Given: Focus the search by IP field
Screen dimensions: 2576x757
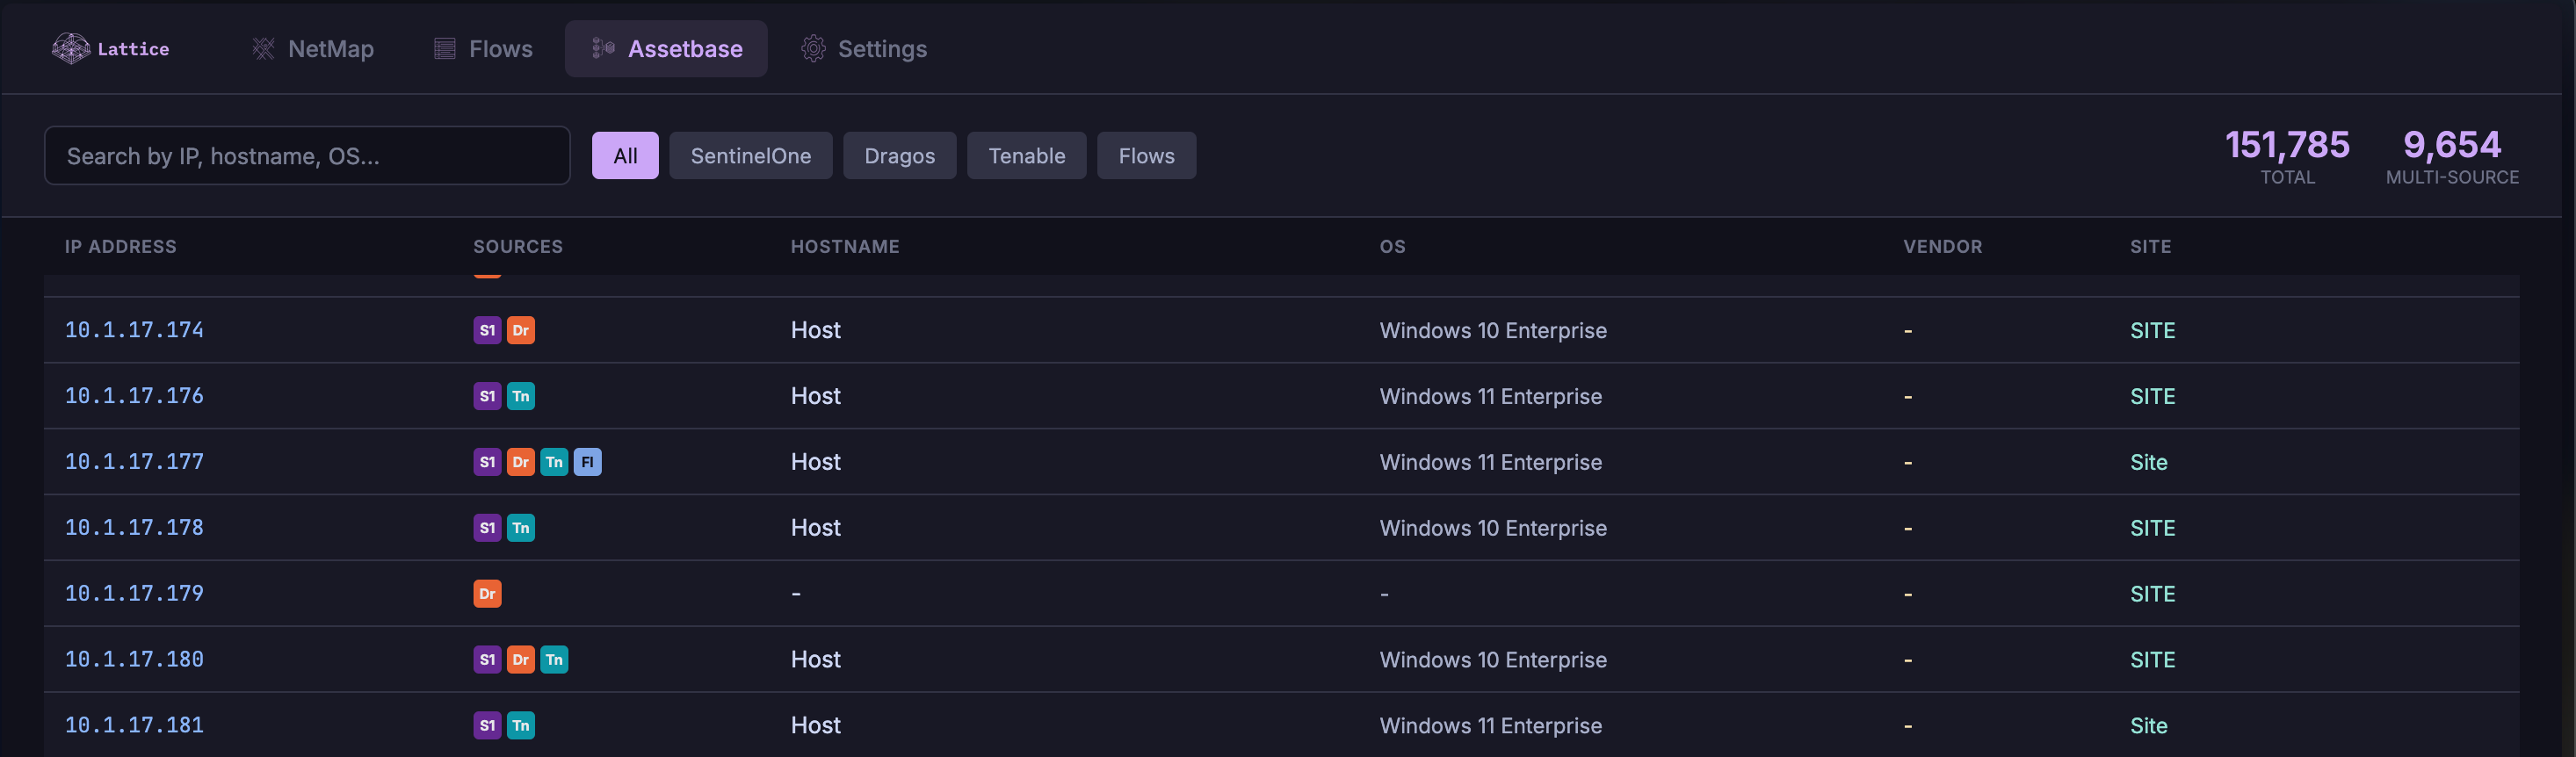Looking at the screenshot, I should coord(306,156).
